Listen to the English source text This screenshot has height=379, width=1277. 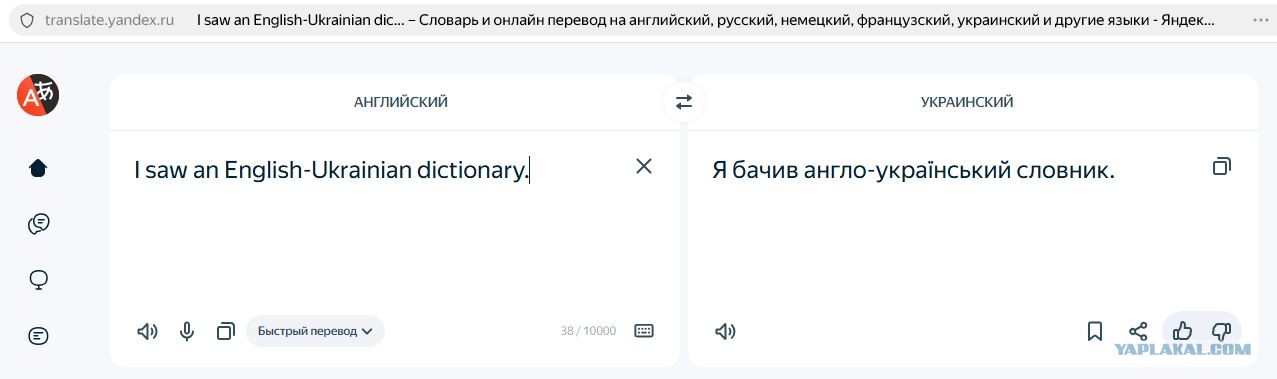147,331
